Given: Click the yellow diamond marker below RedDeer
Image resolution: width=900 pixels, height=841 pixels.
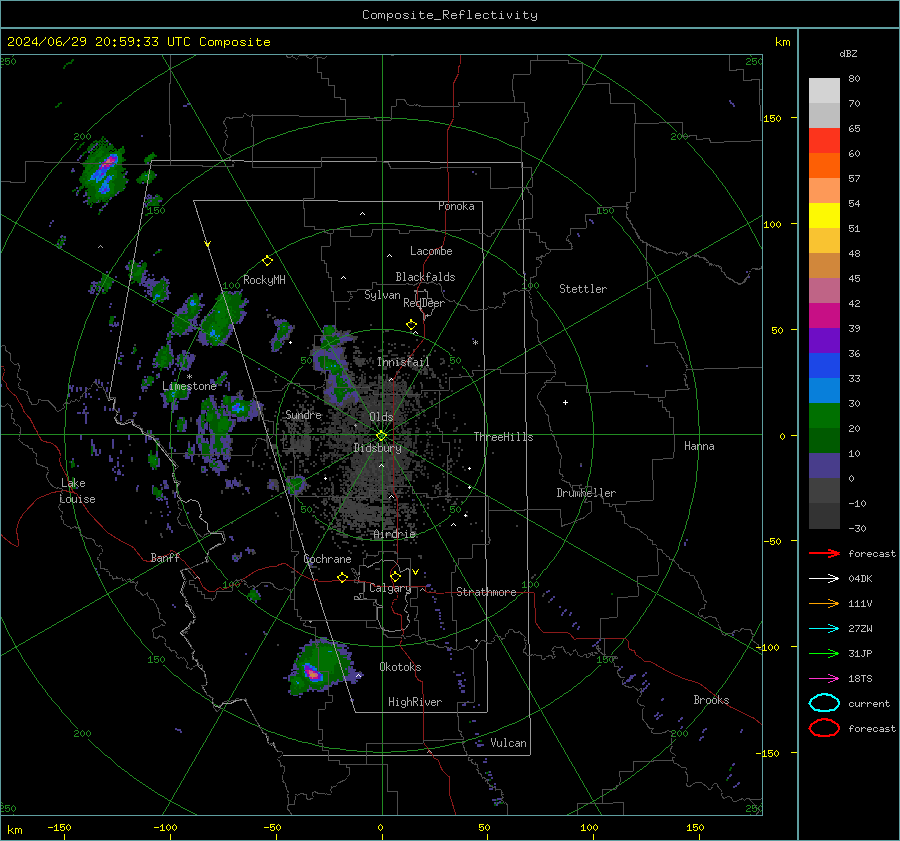Looking at the screenshot, I should (x=411, y=325).
